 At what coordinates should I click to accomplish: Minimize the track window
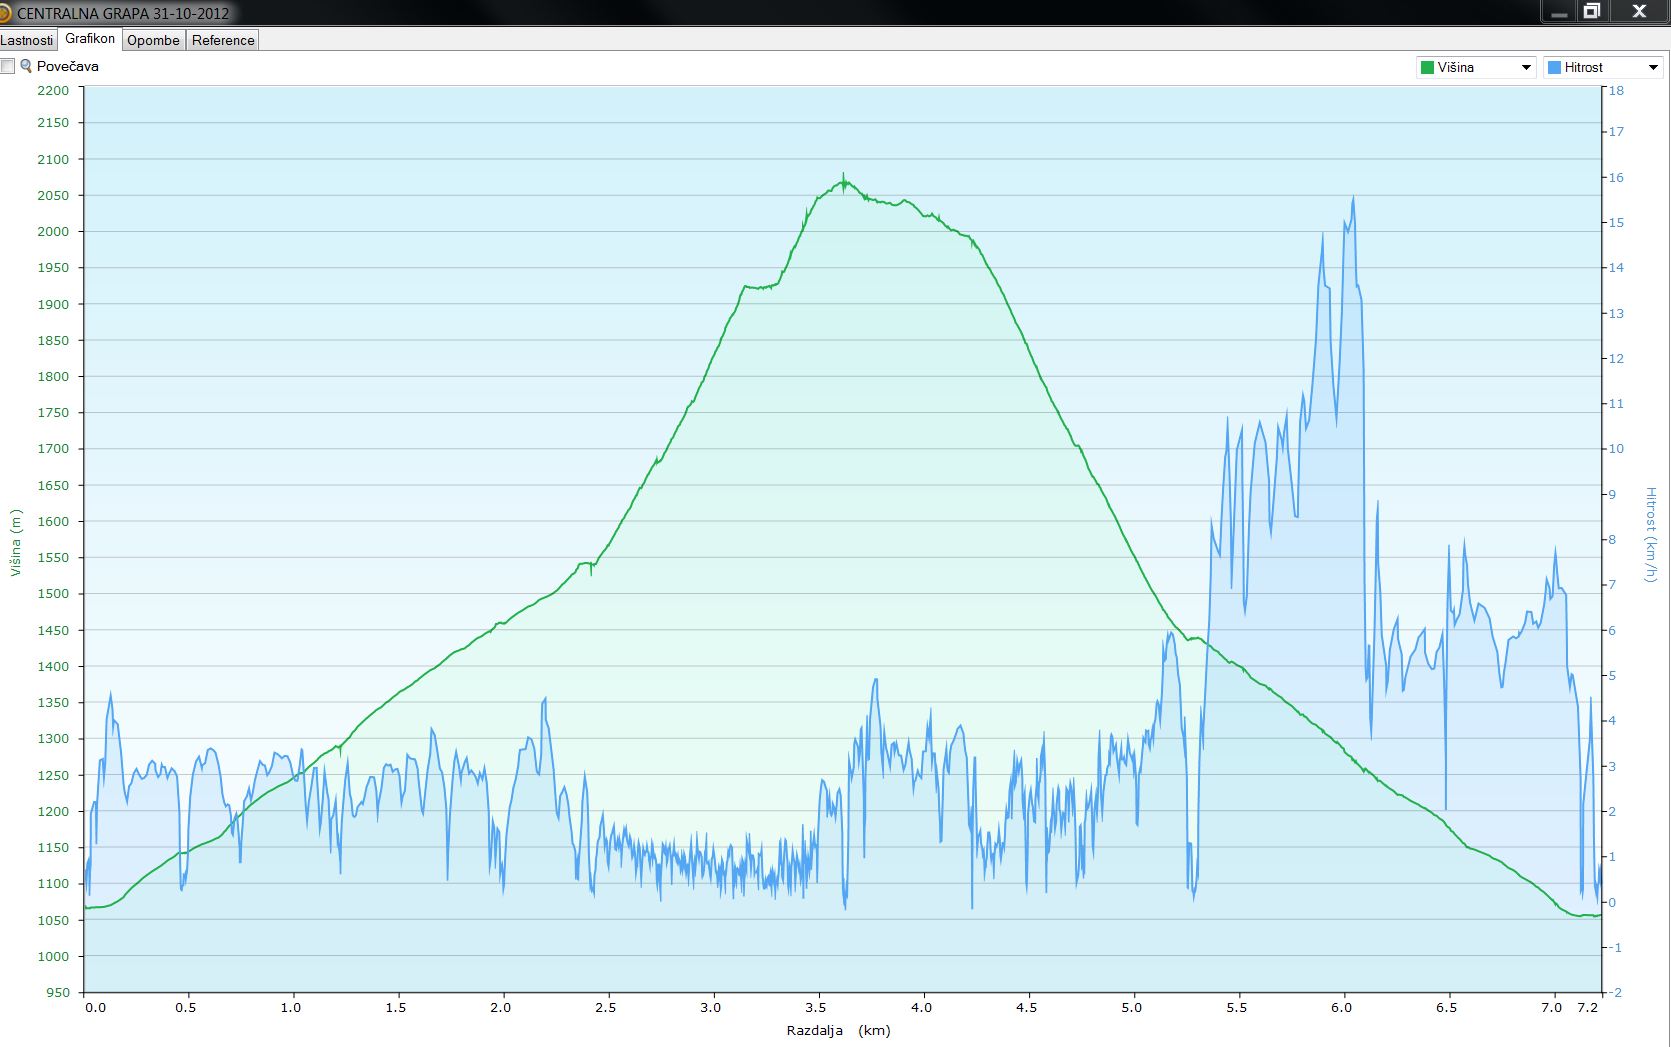(1558, 12)
